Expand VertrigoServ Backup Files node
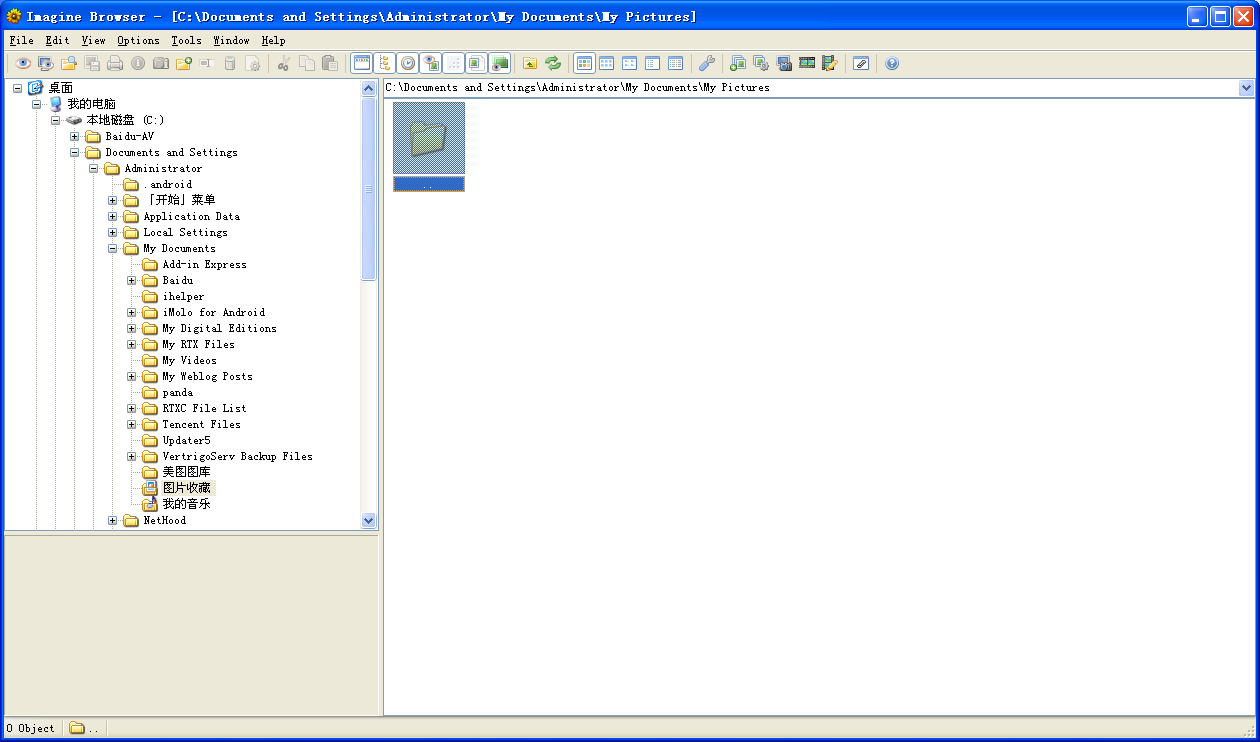1260x742 pixels. (132, 457)
